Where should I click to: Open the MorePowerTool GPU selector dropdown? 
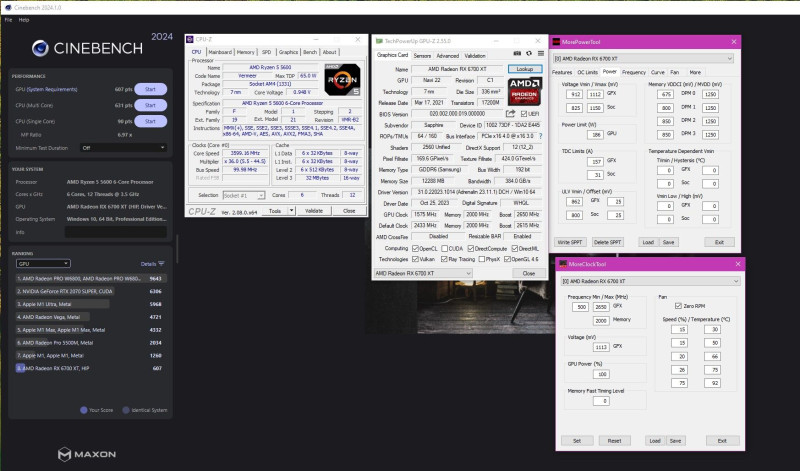click(x=643, y=59)
